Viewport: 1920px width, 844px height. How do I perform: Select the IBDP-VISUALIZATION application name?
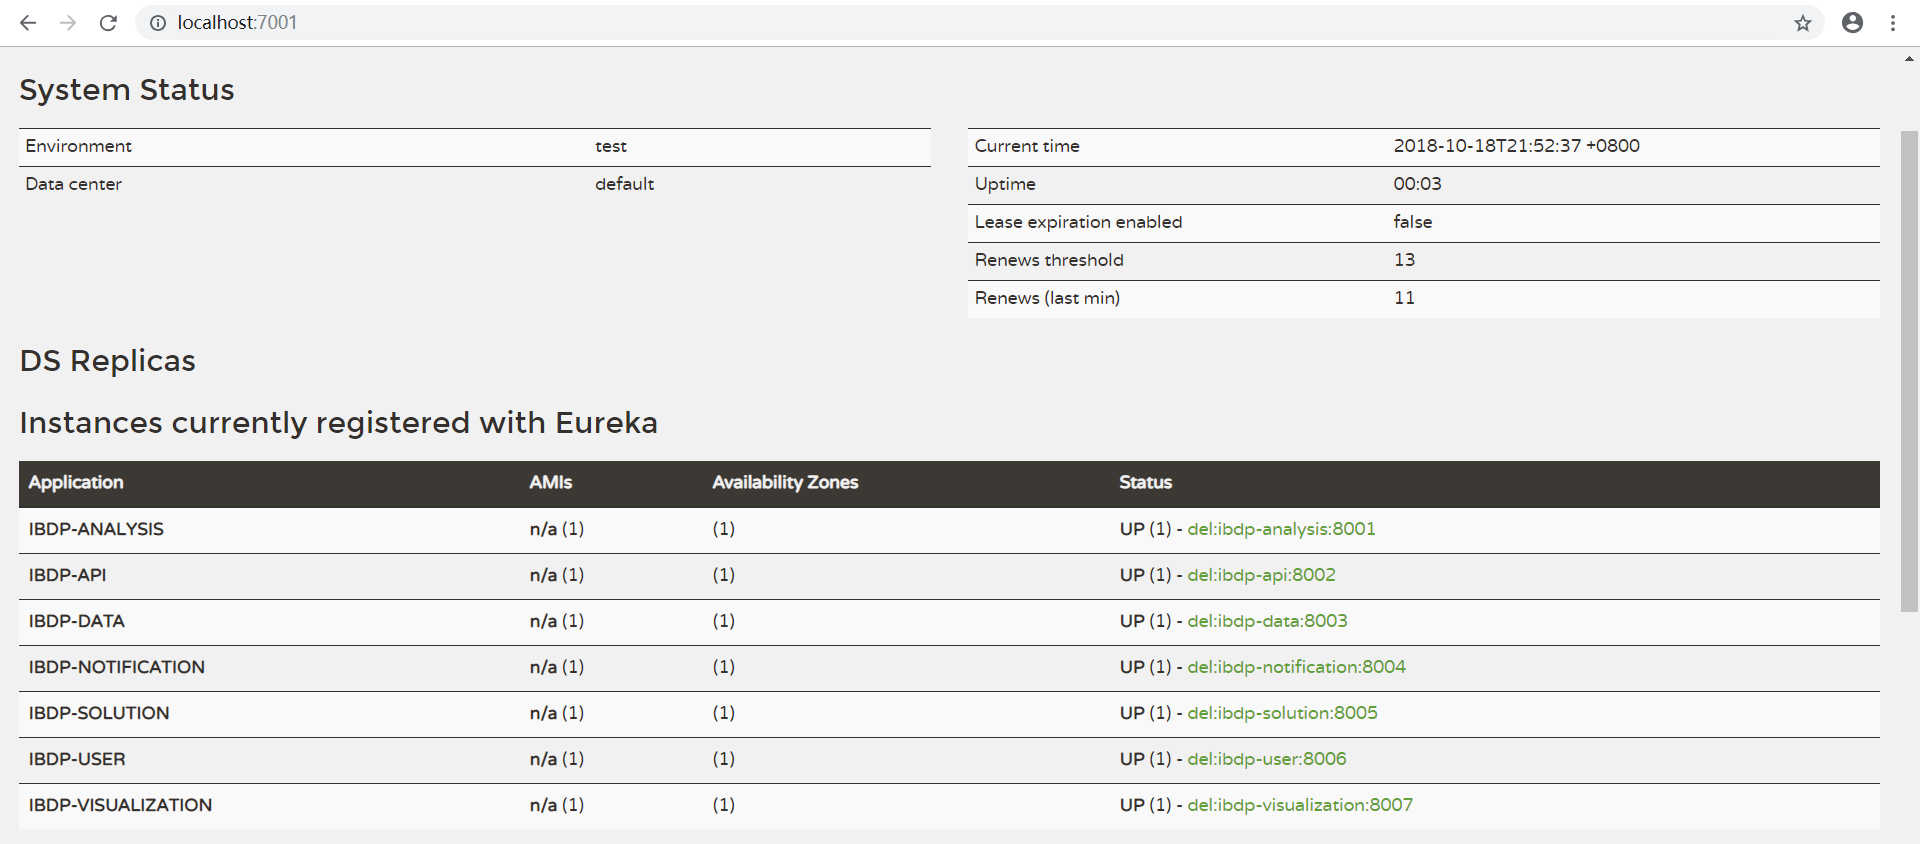[120, 805]
